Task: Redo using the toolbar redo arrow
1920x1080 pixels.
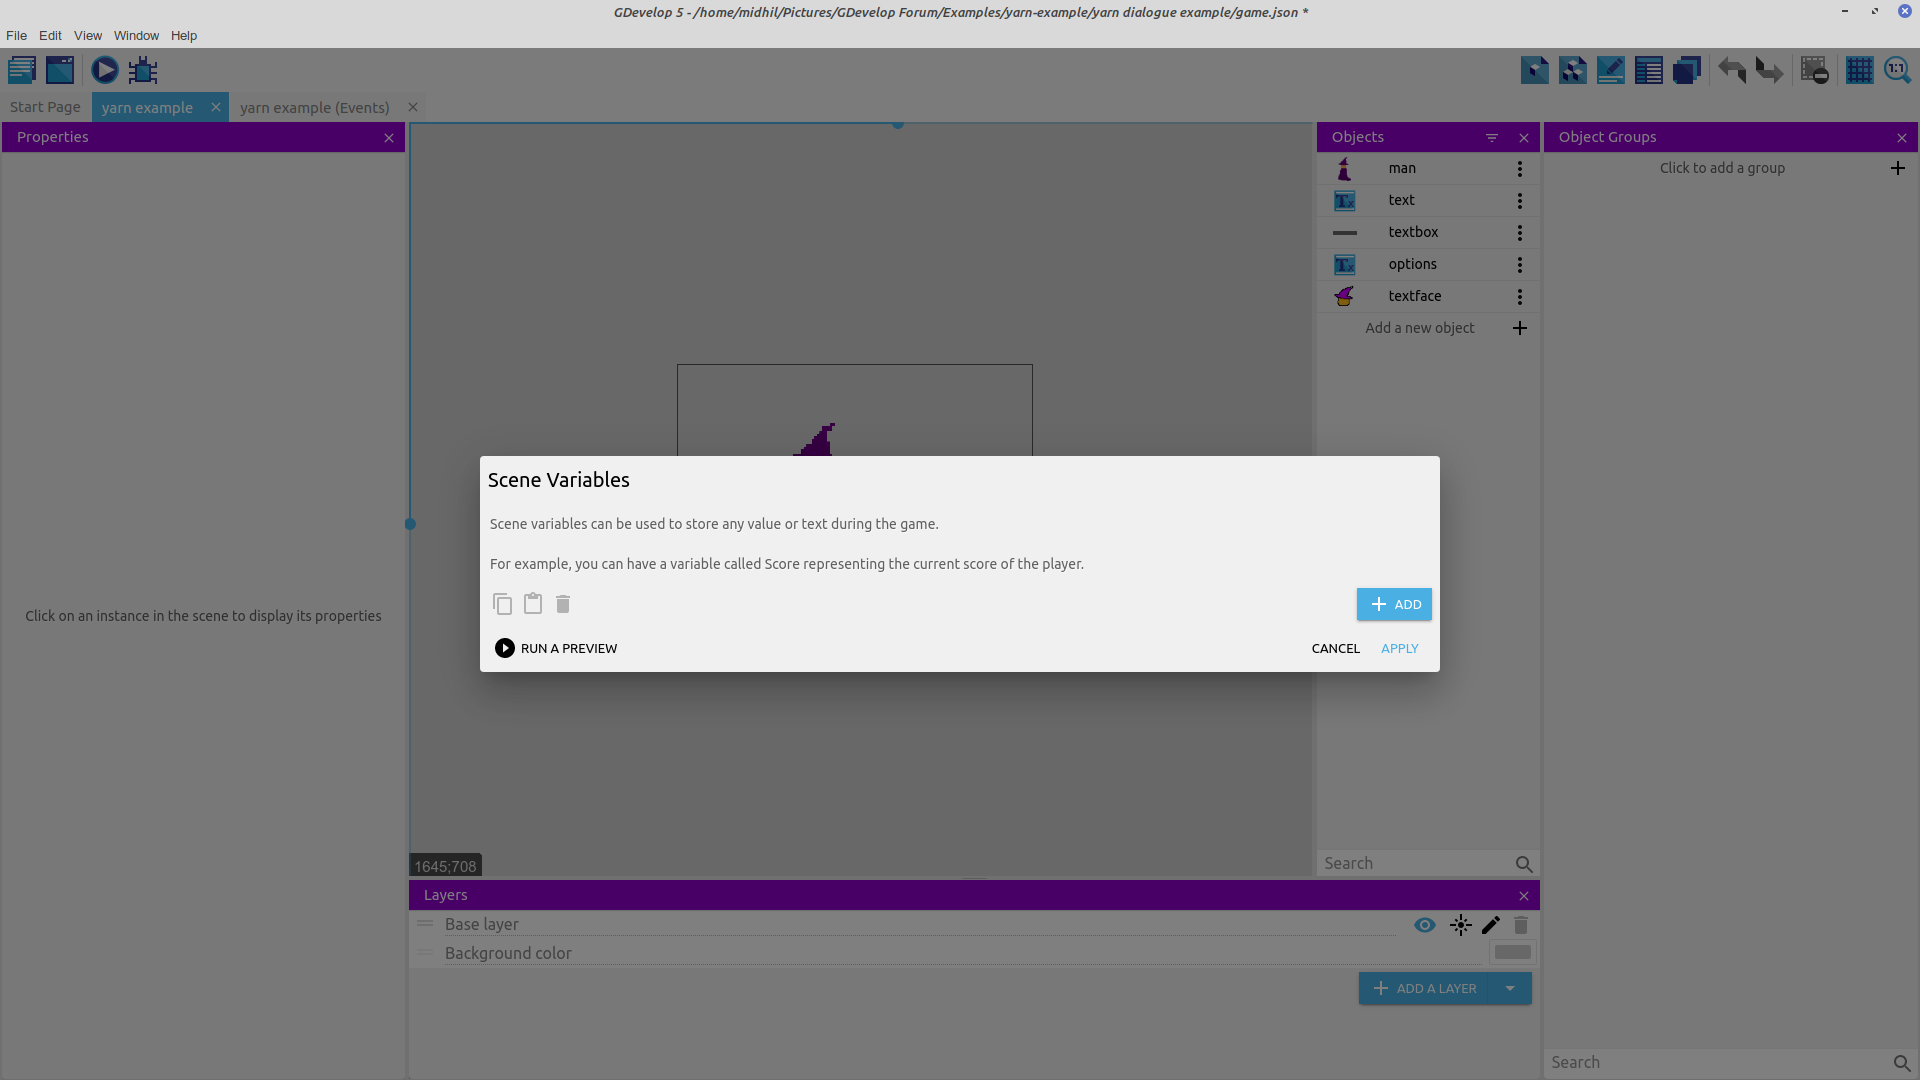Action: [x=1770, y=70]
